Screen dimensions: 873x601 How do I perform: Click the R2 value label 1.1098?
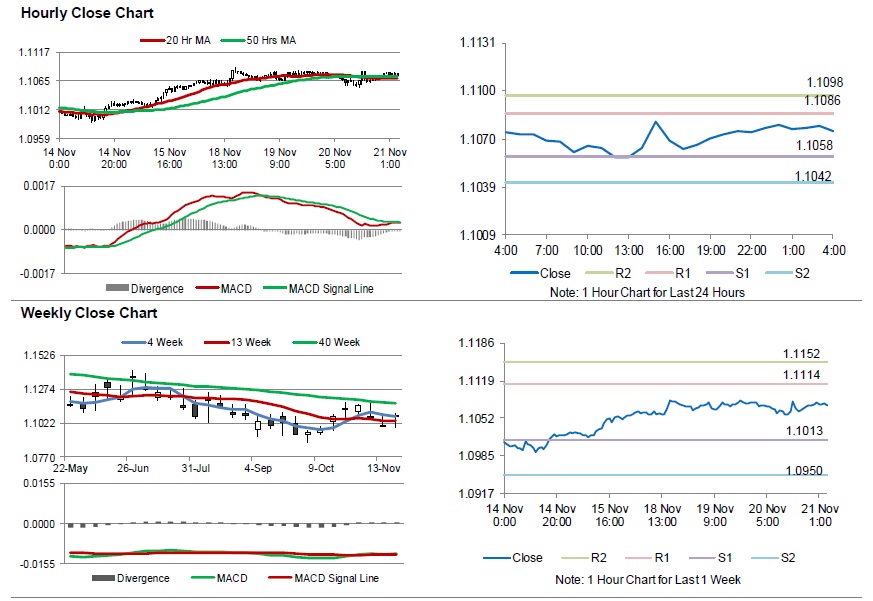tap(825, 82)
